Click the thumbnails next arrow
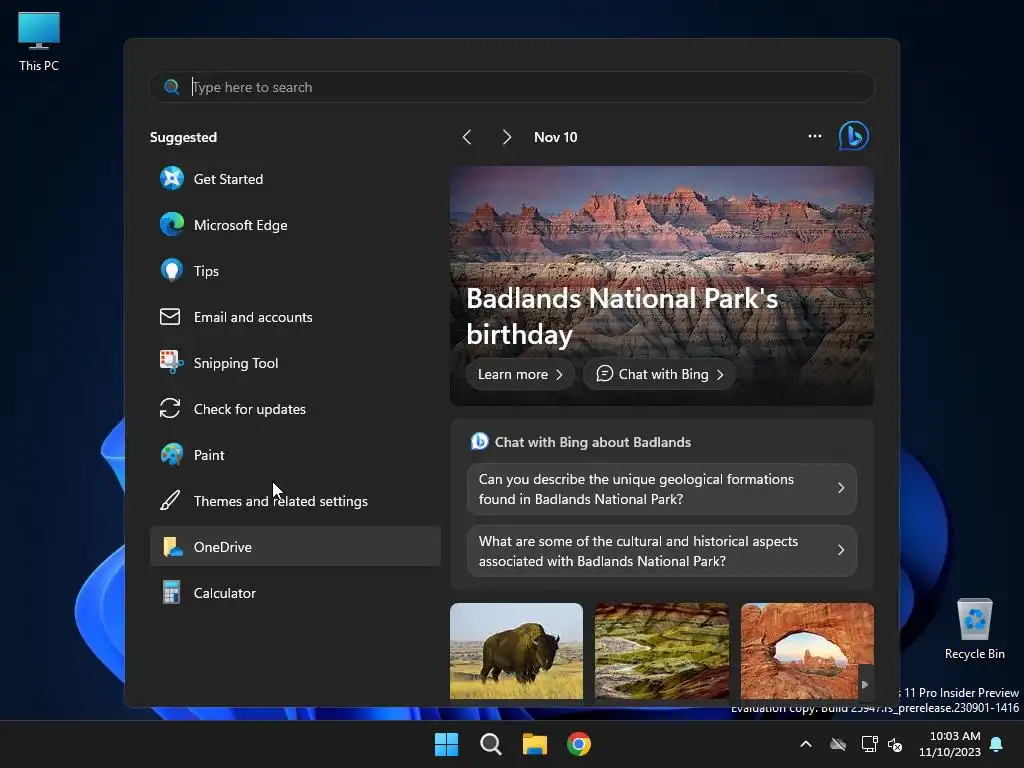 click(865, 684)
